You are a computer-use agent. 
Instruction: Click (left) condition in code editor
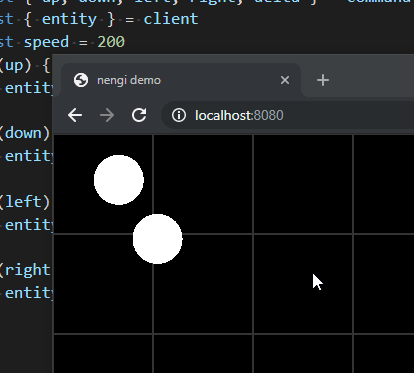[25, 202]
